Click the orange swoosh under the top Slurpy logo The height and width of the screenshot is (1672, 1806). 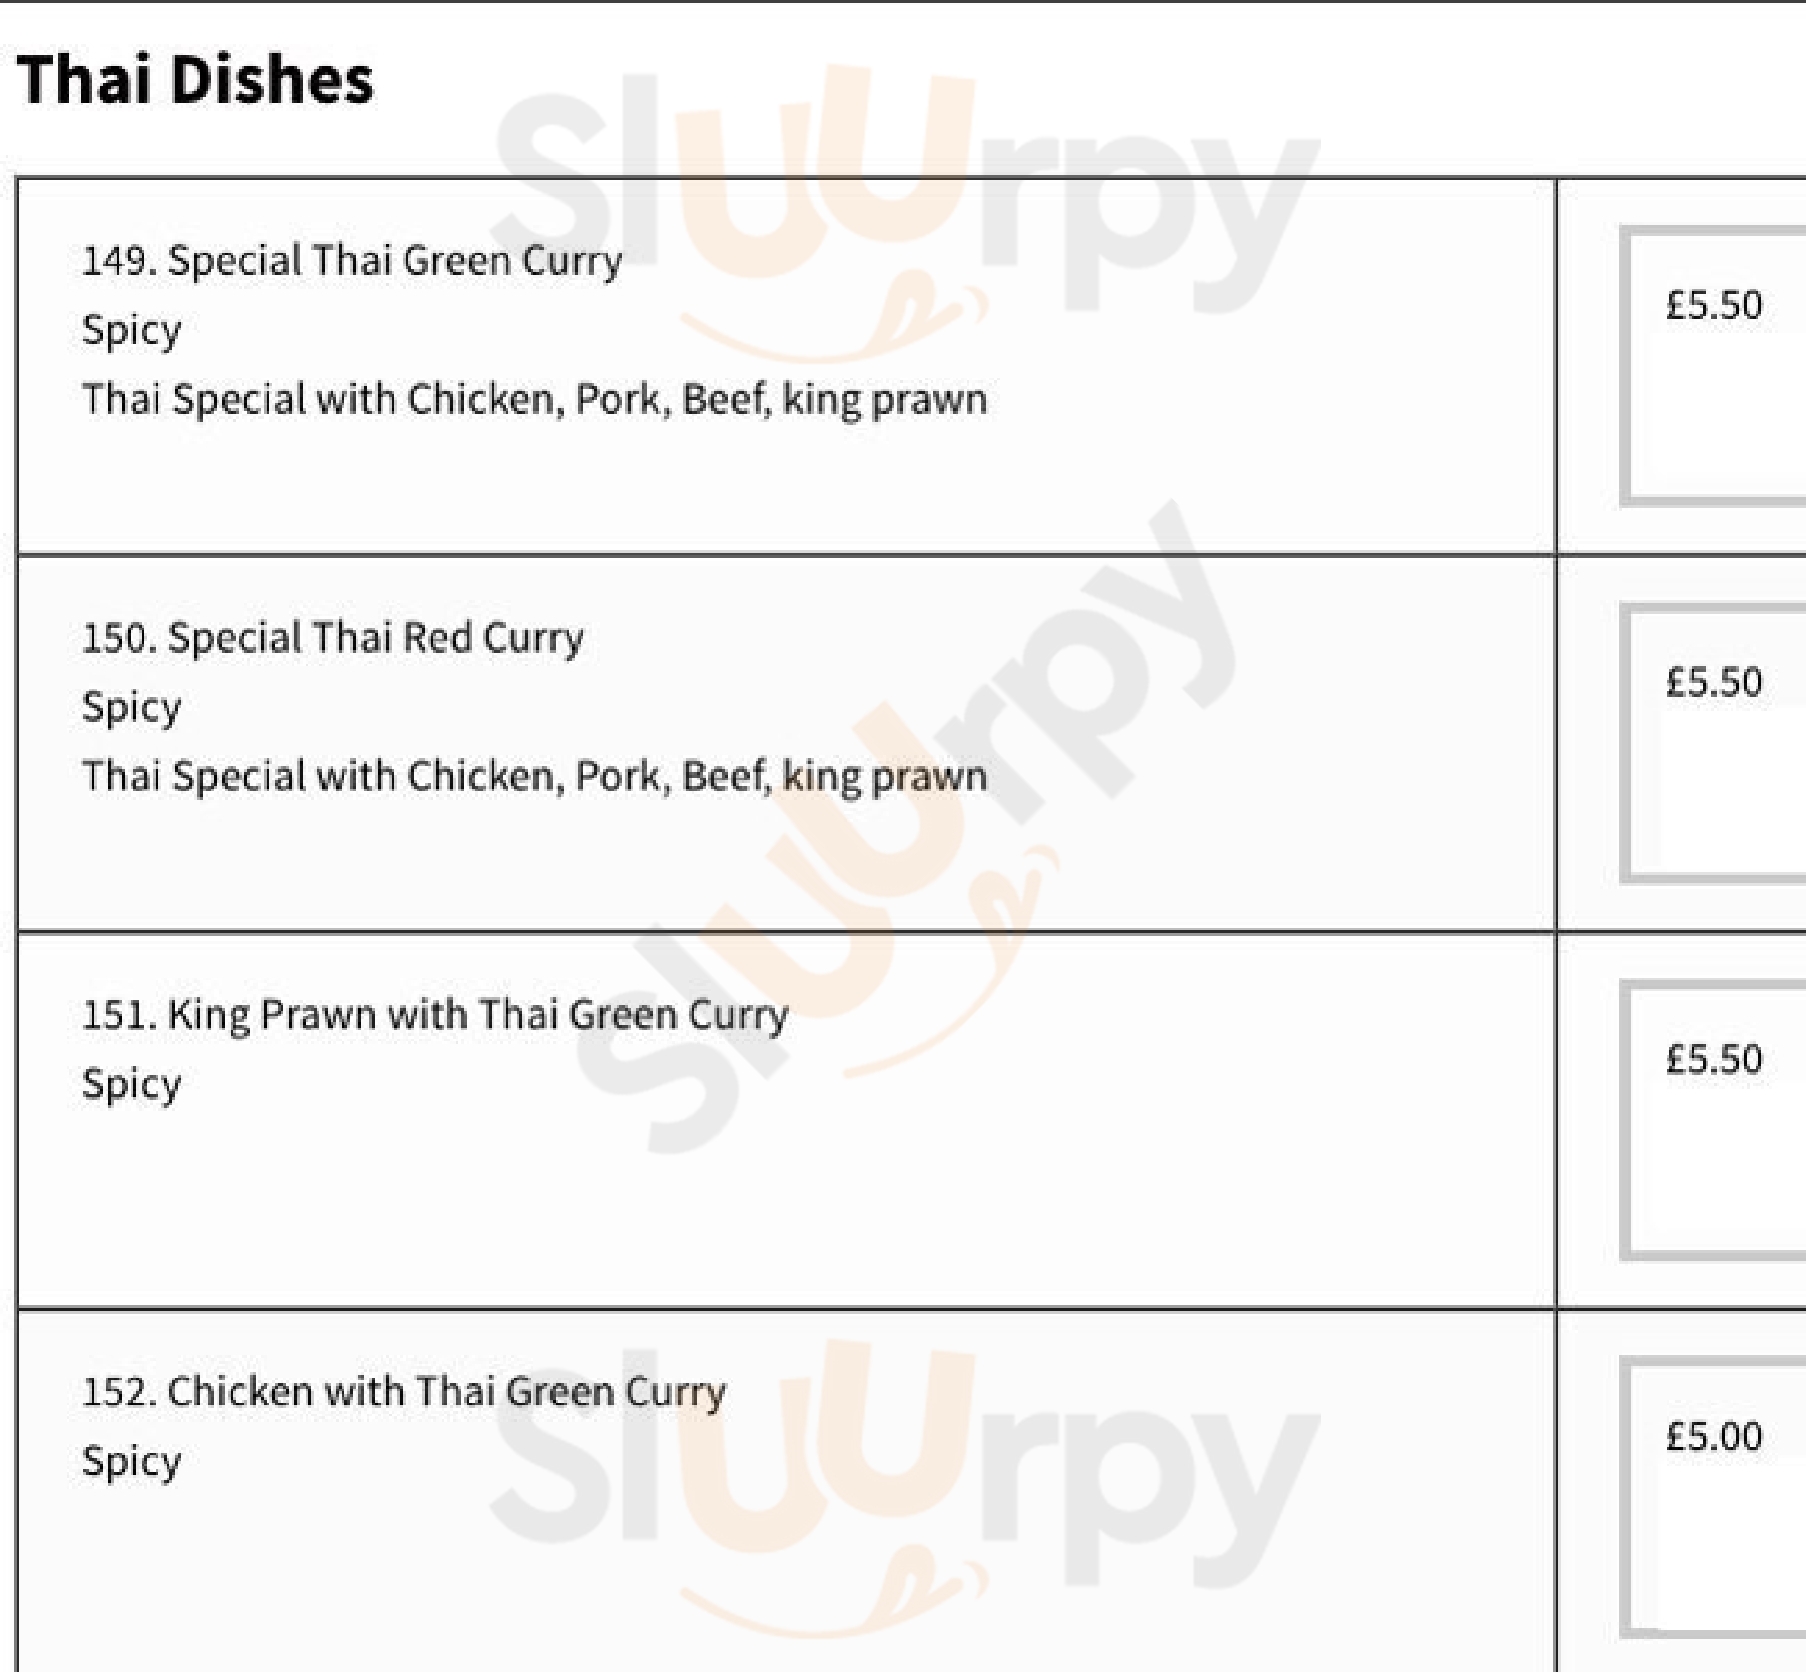point(835,325)
